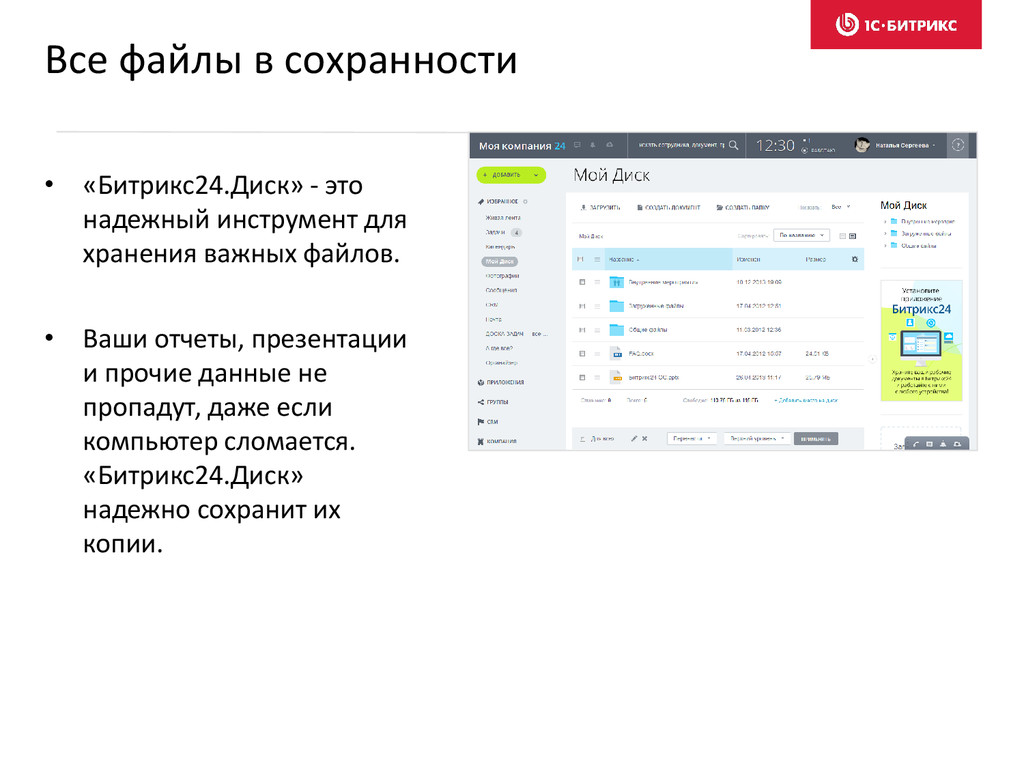The width and height of the screenshot is (1024, 768).
Task: Click the search field in the header
Action: (x=681, y=145)
